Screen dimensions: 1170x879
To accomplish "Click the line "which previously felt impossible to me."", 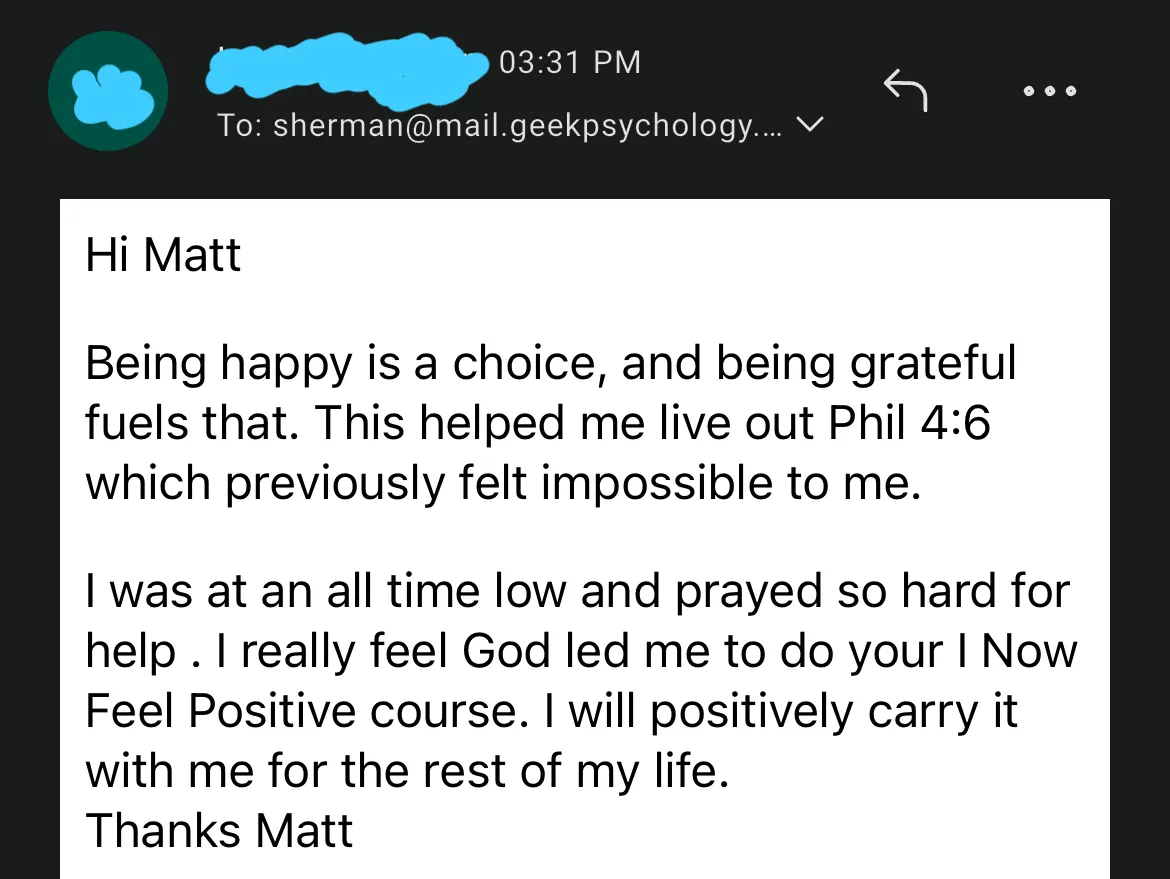I will pyautogui.click(x=502, y=484).
